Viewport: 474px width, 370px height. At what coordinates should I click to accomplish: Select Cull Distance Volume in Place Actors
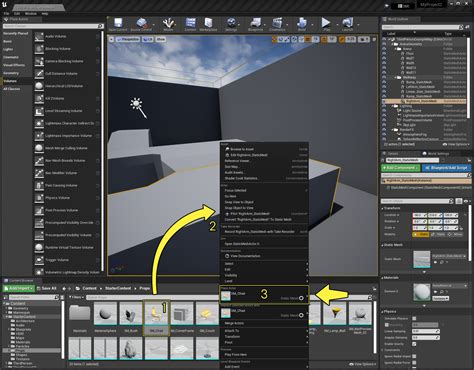(67, 74)
